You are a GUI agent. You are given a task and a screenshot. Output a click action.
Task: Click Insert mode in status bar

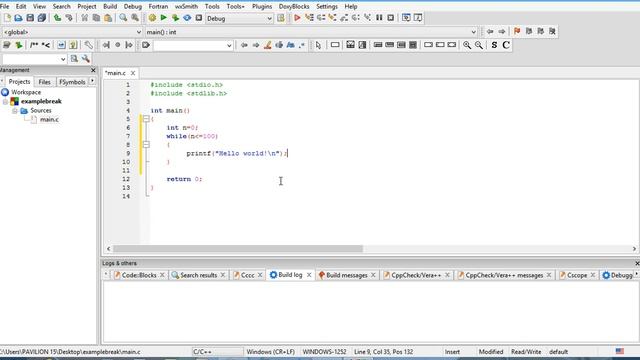click(x=452, y=352)
